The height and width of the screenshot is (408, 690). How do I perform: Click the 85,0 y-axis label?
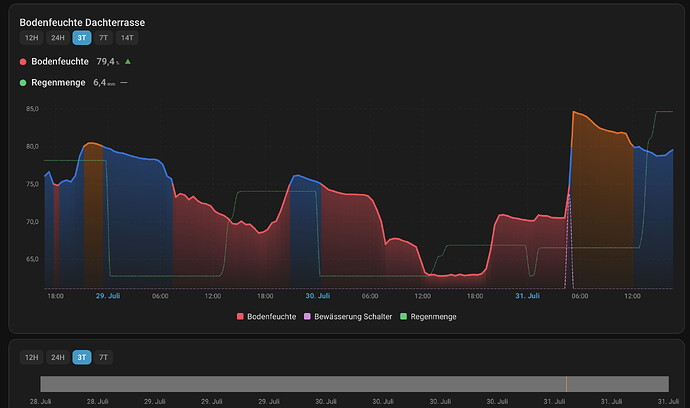(x=32, y=109)
